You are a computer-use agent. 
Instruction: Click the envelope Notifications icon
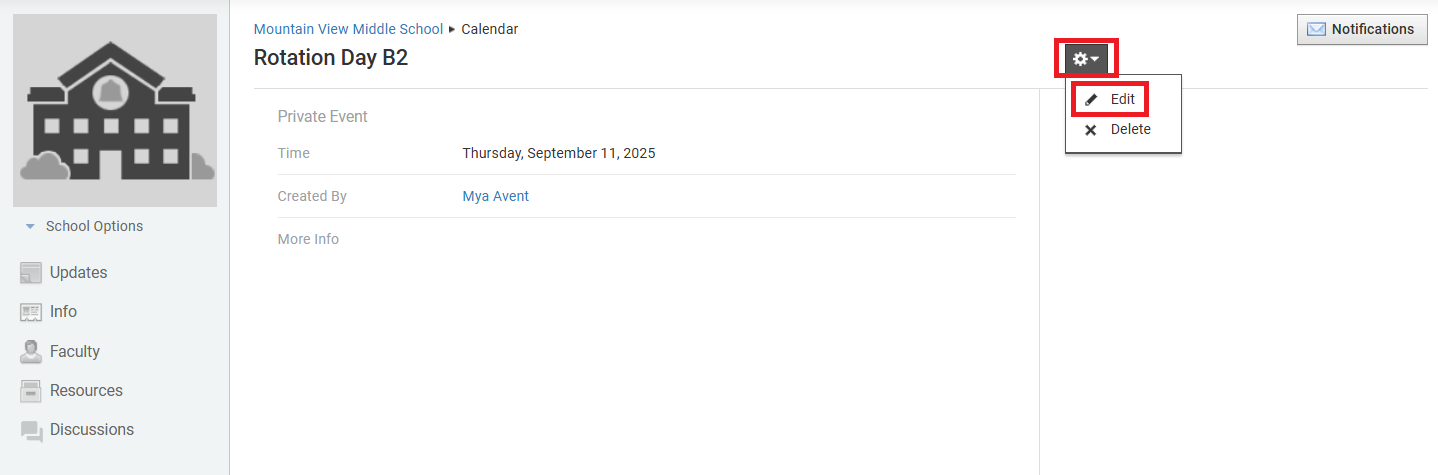click(1317, 30)
